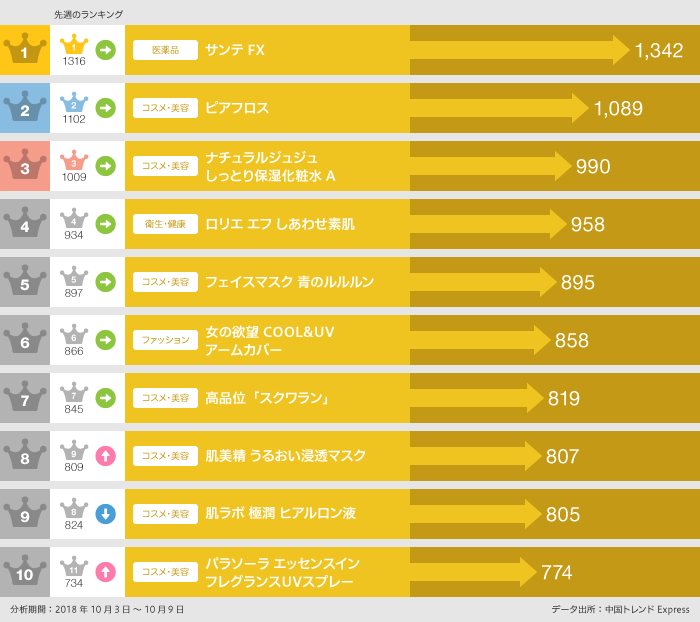Click last week's small crown showing 734
This screenshot has width=700, height=622.
pyautogui.click(x=74, y=568)
